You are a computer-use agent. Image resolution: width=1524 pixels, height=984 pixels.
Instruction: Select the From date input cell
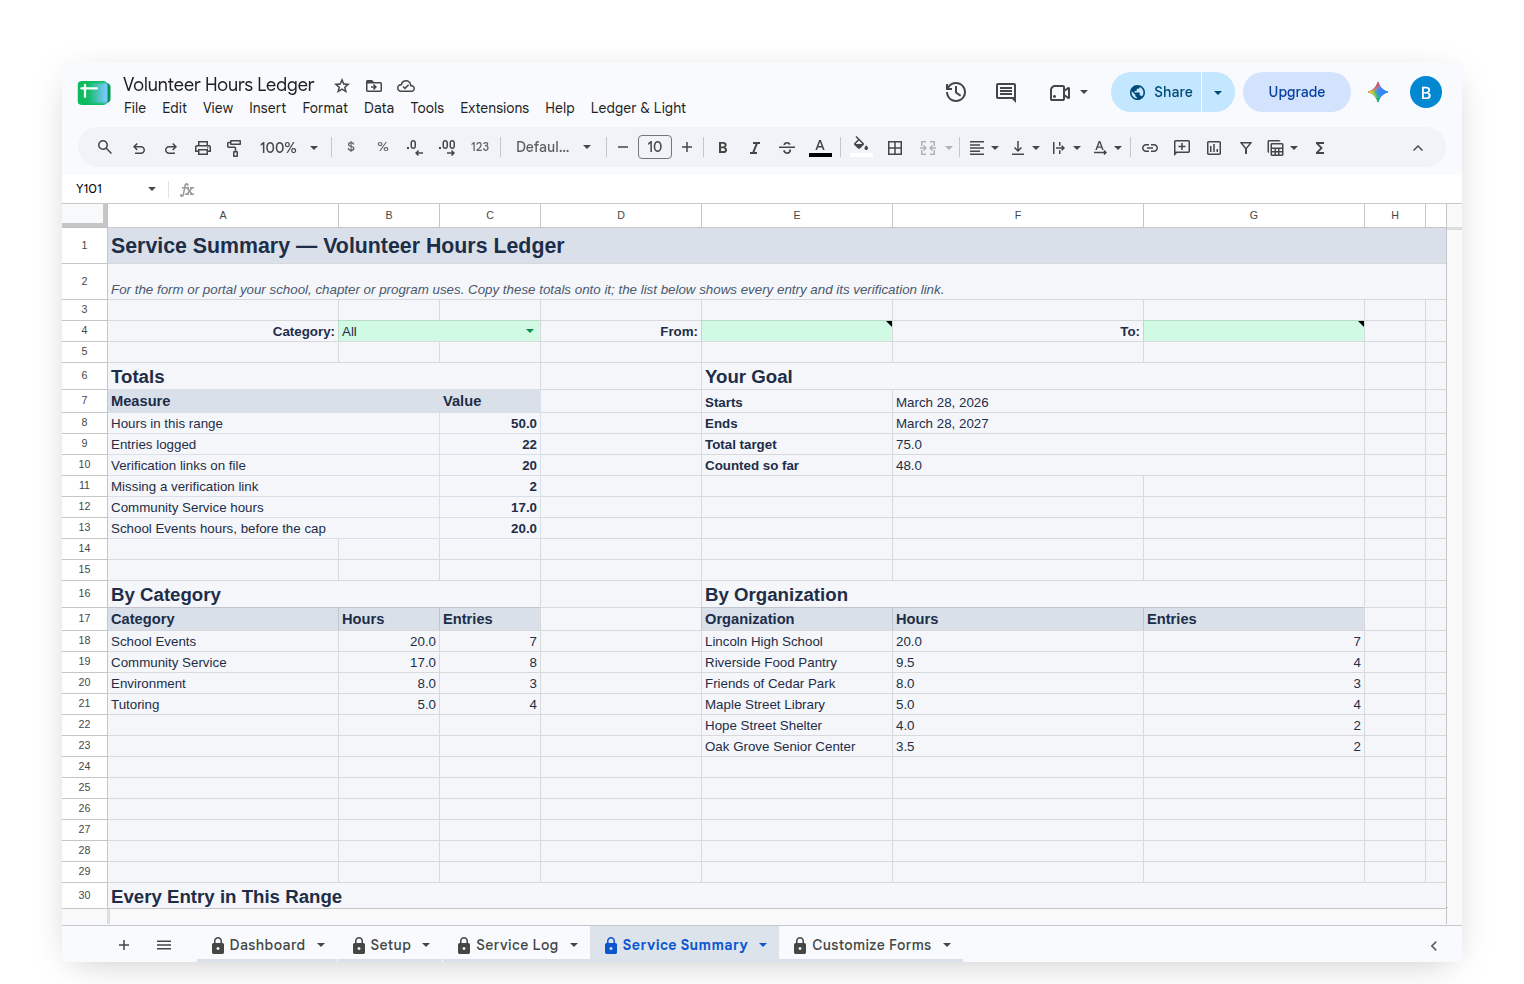pyautogui.click(x=796, y=331)
